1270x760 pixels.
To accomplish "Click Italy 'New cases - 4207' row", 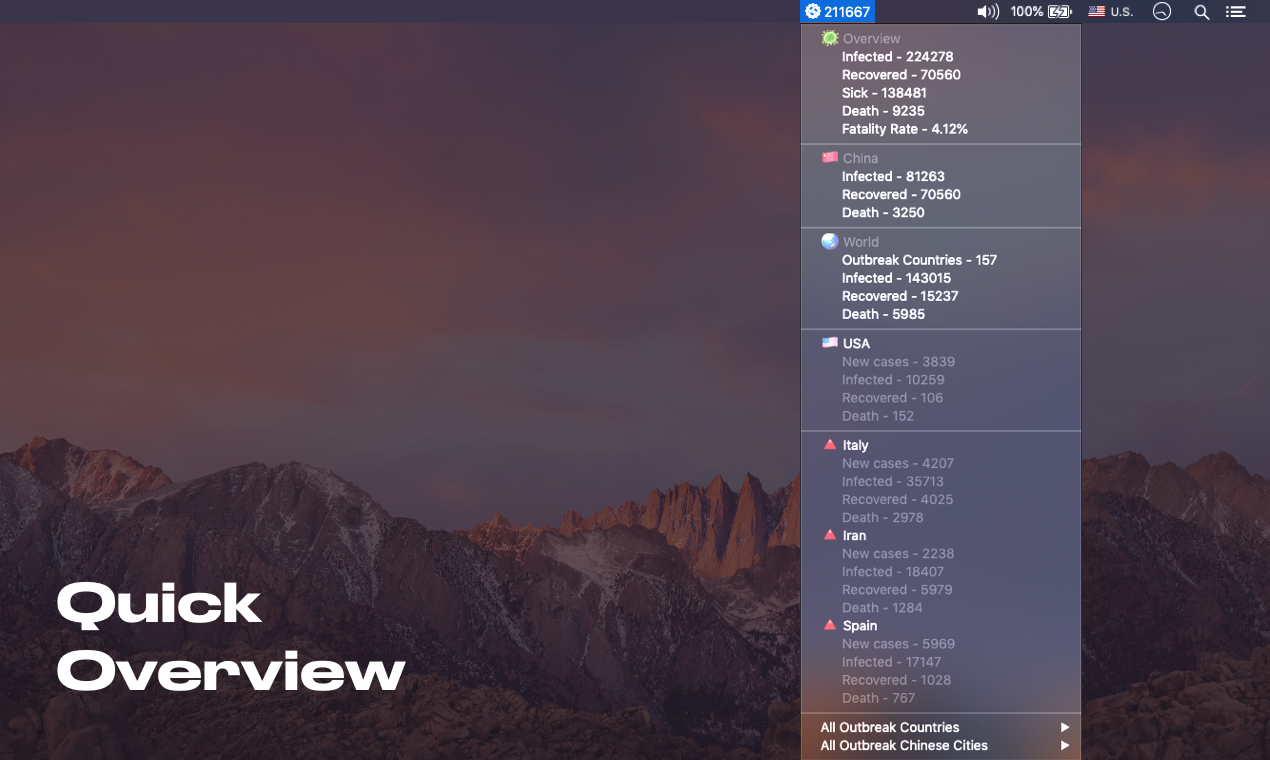I will click(x=941, y=463).
